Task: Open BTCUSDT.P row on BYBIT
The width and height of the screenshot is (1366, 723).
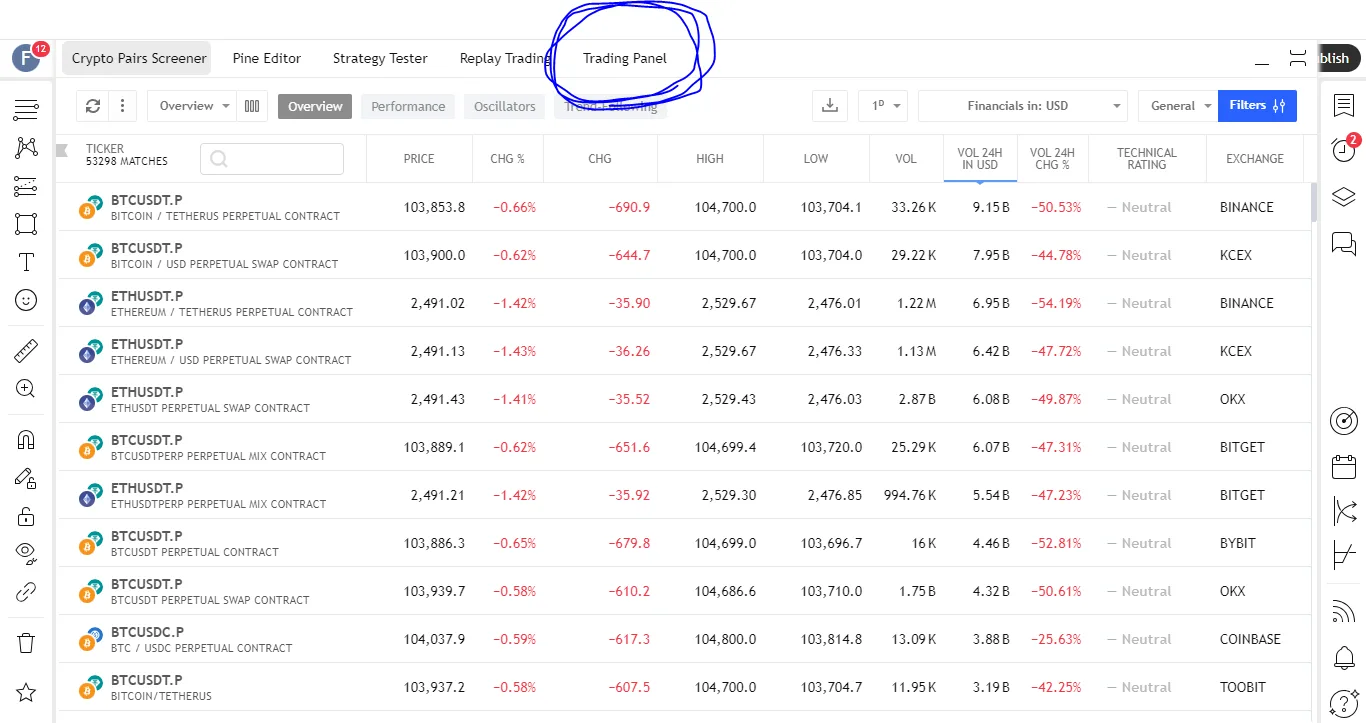Action: pyautogui.click(x=681, y=543)
